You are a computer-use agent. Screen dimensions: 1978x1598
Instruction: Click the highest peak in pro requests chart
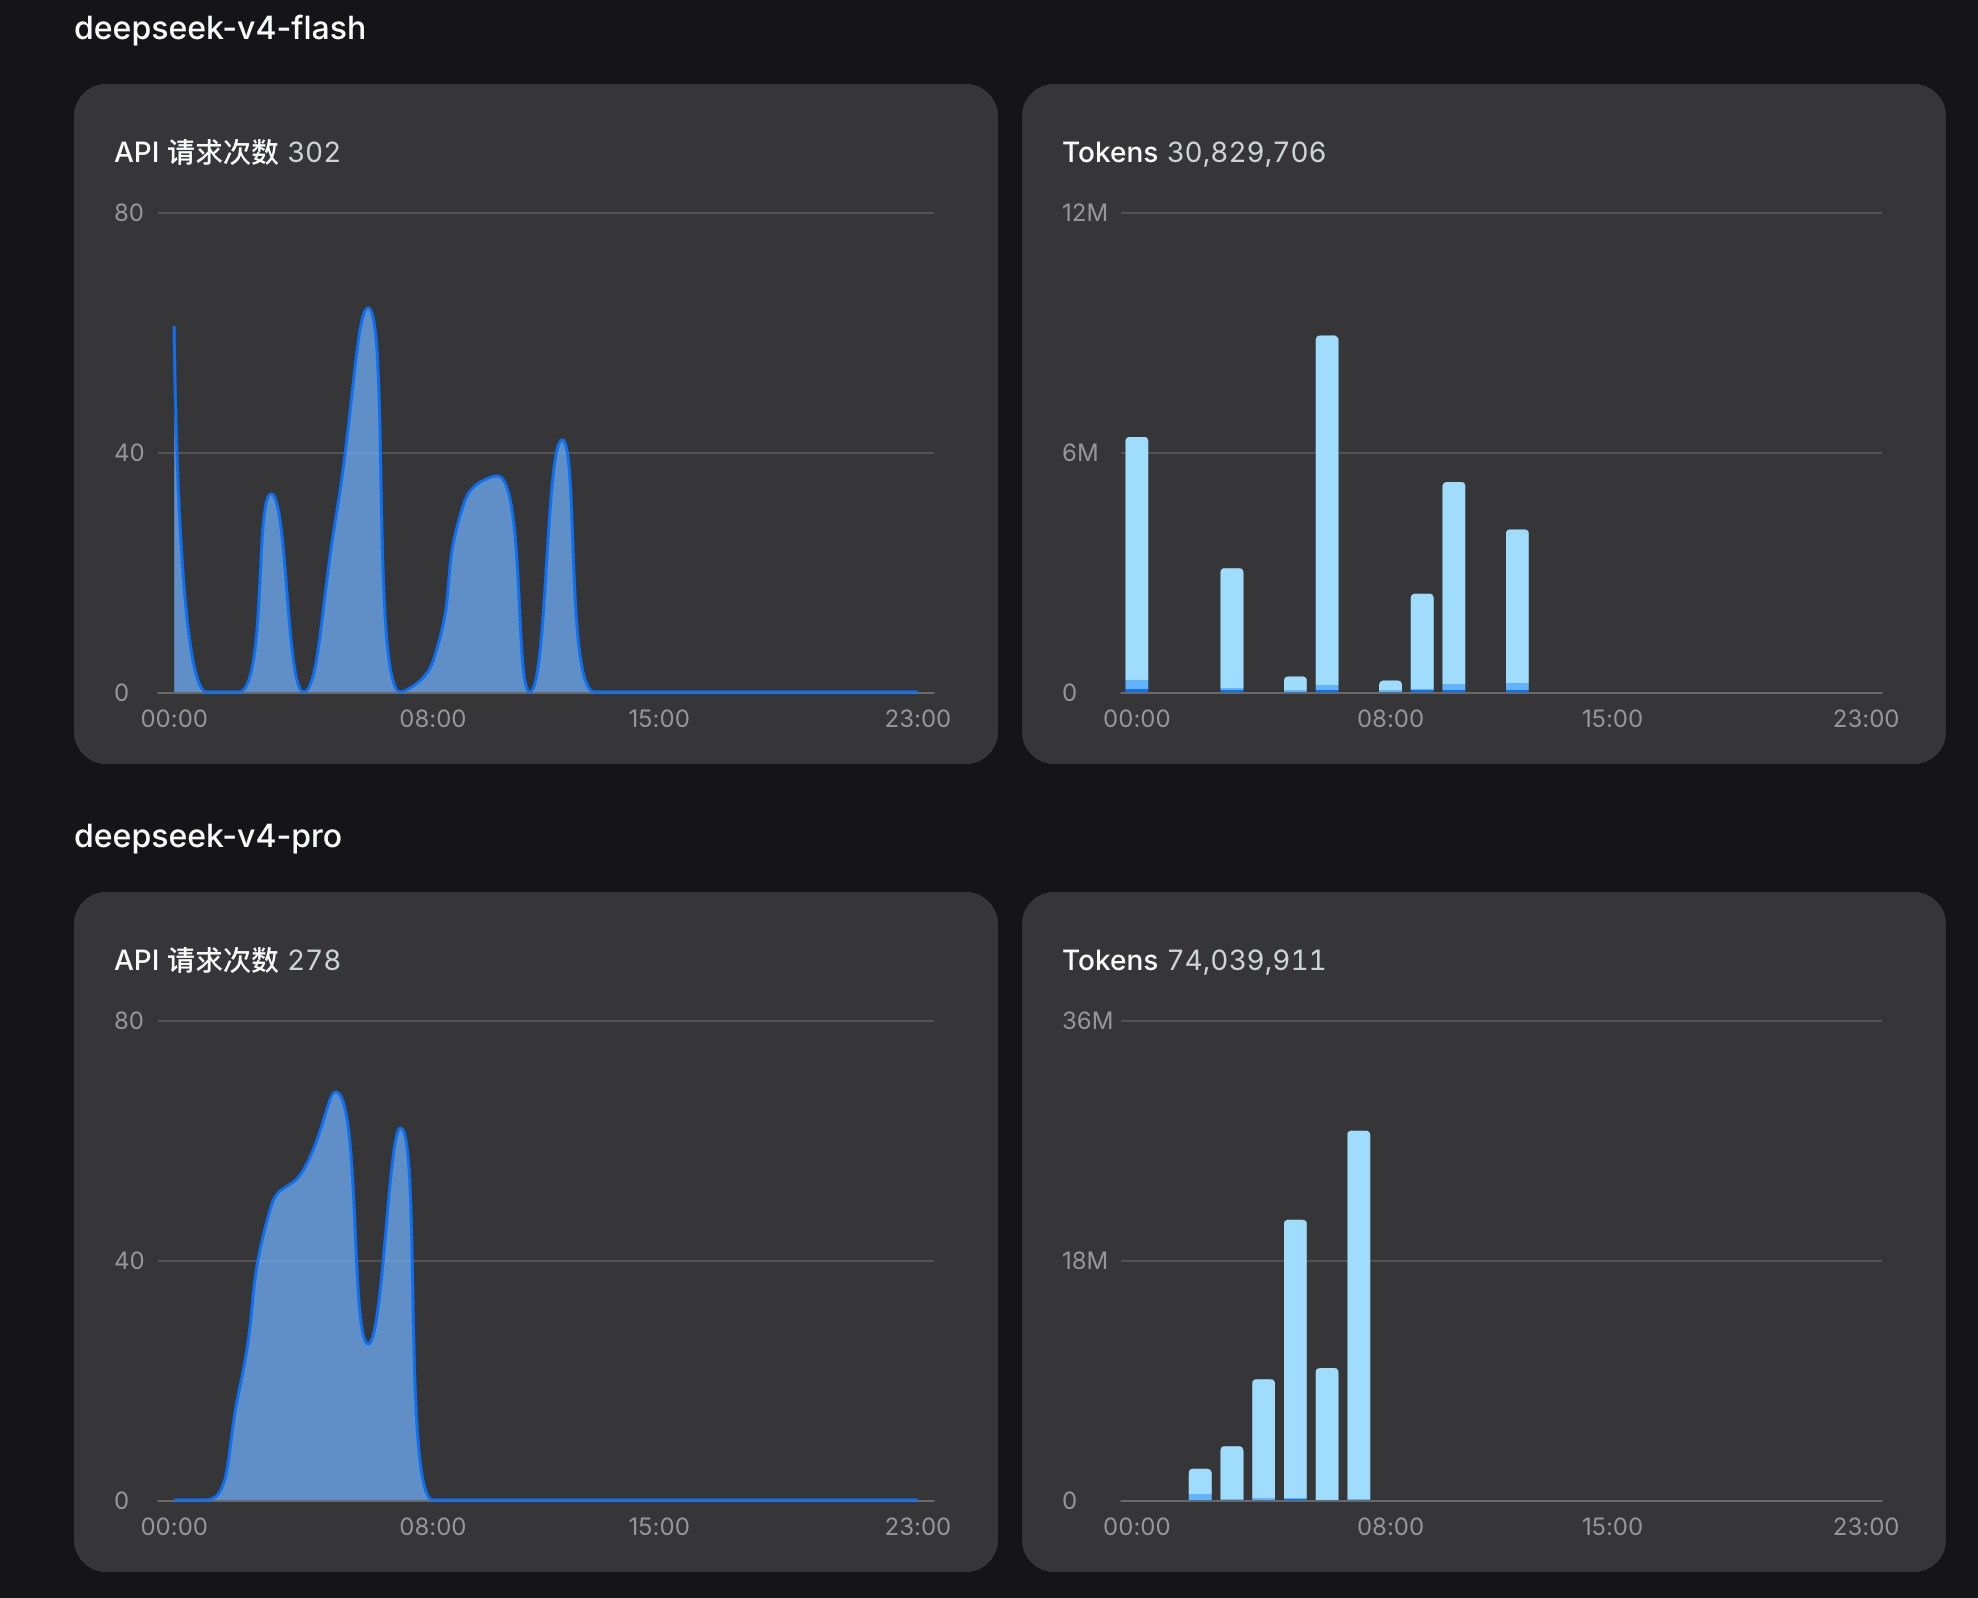tap(336, 1093)
